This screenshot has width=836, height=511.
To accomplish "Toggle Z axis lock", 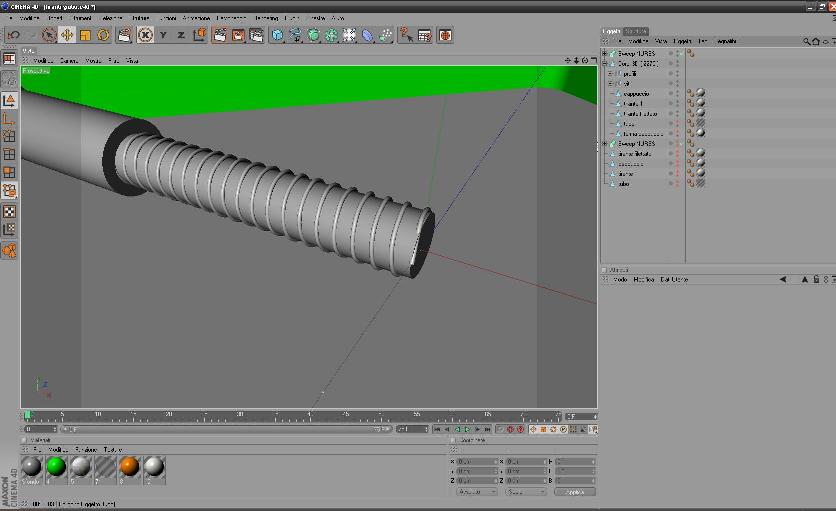I will 181,35.
